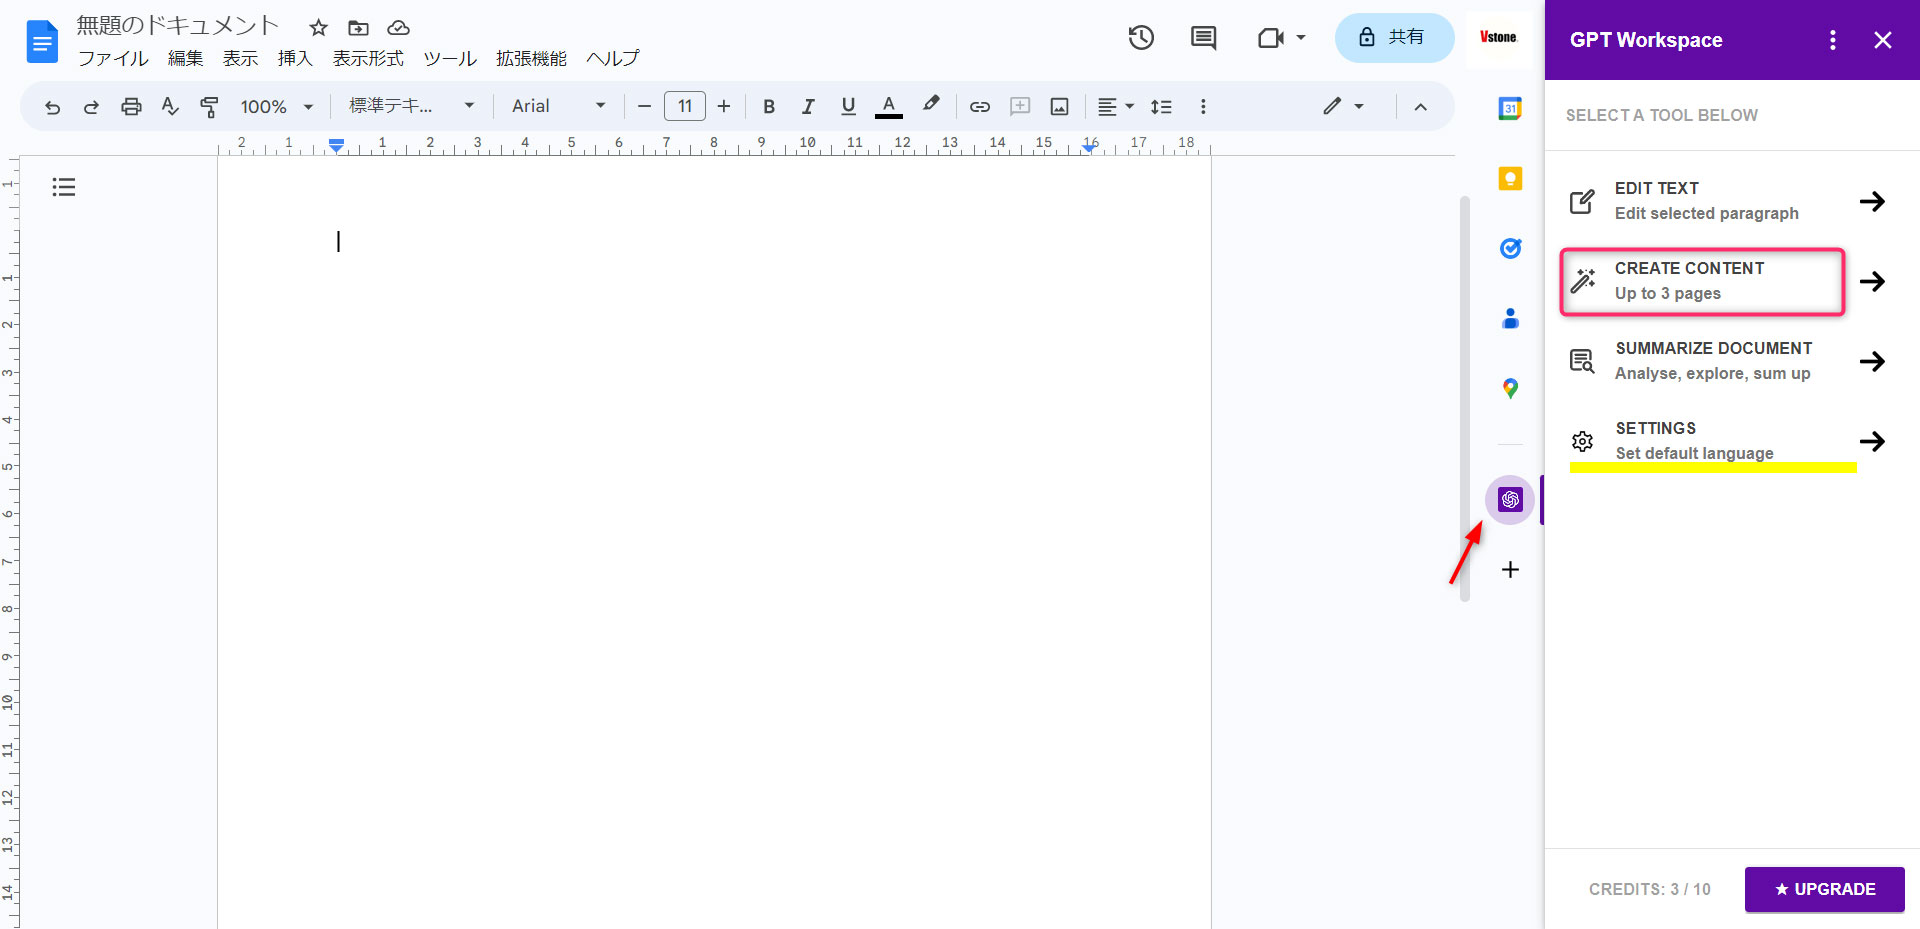Open the Tasks sidebar icon
Image resolution: width=1920 pixels, height=929 pixels.
click(1510, 248)
